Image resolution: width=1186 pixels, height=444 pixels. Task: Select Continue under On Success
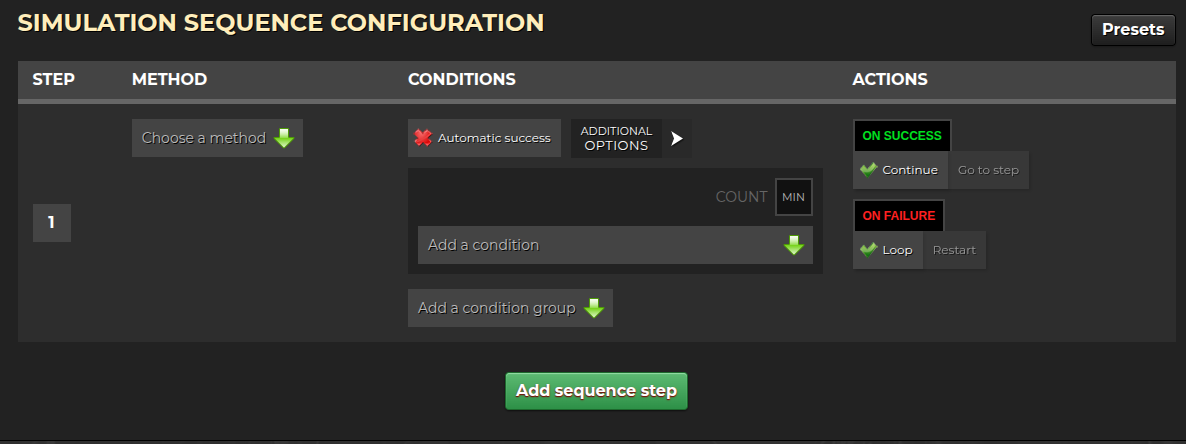click(x=900, y=170)
